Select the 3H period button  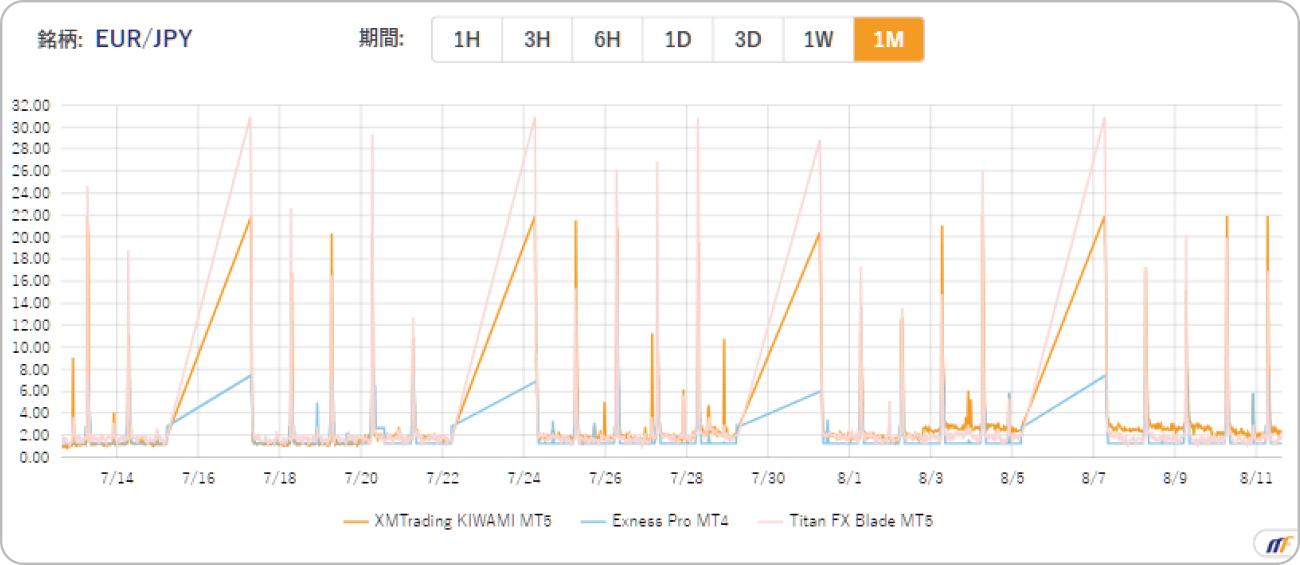(x=537, y=40)
